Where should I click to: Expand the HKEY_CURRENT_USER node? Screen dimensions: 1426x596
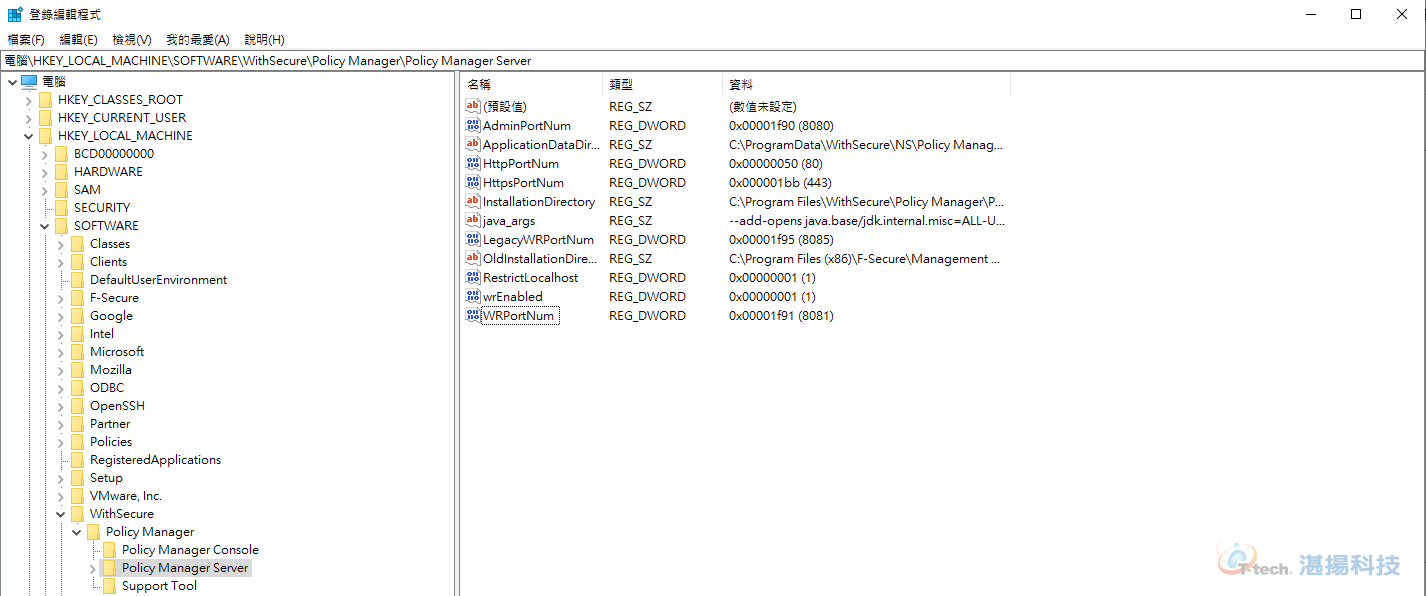pos(27,118)
